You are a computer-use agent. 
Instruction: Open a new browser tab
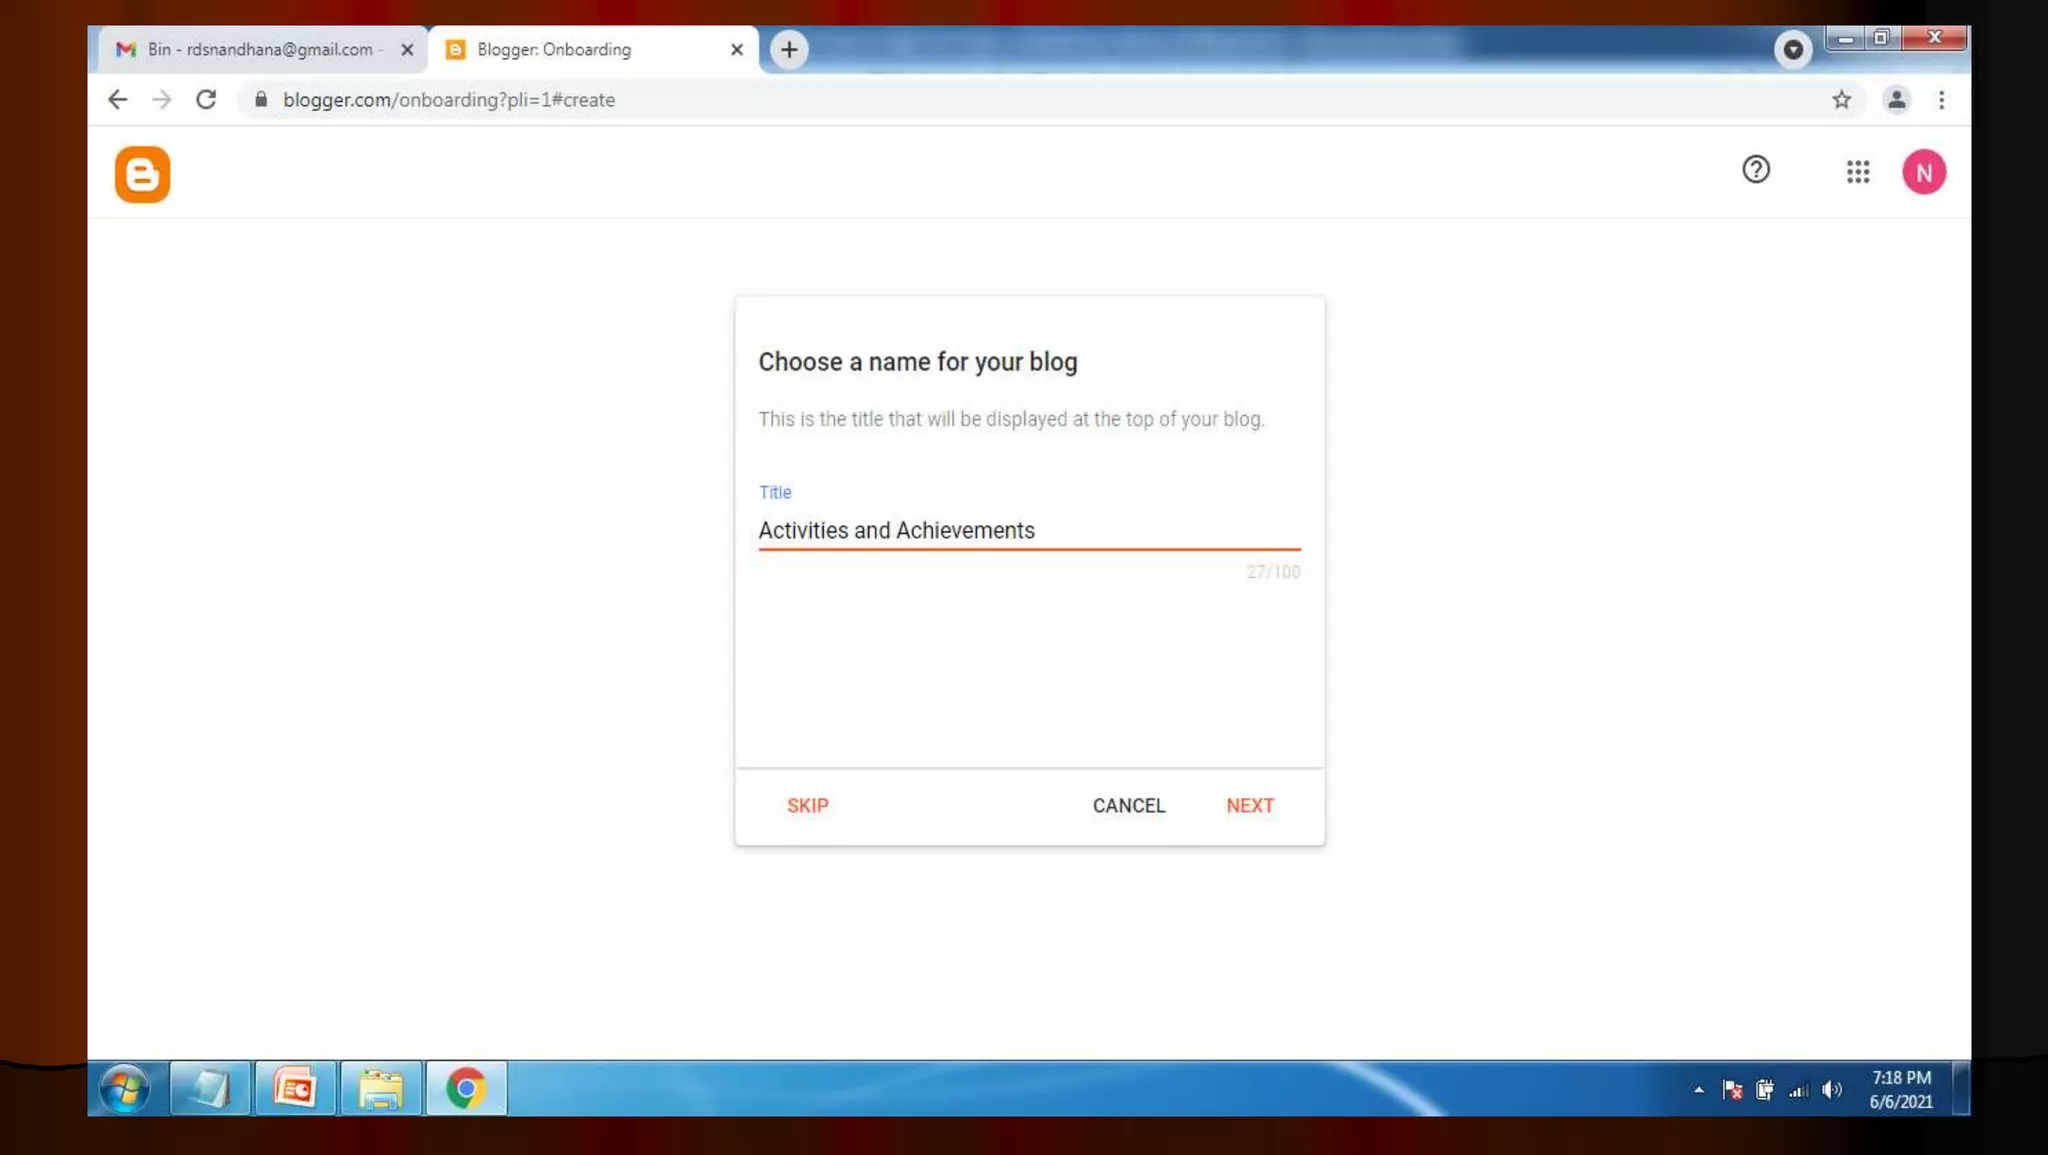789,49
